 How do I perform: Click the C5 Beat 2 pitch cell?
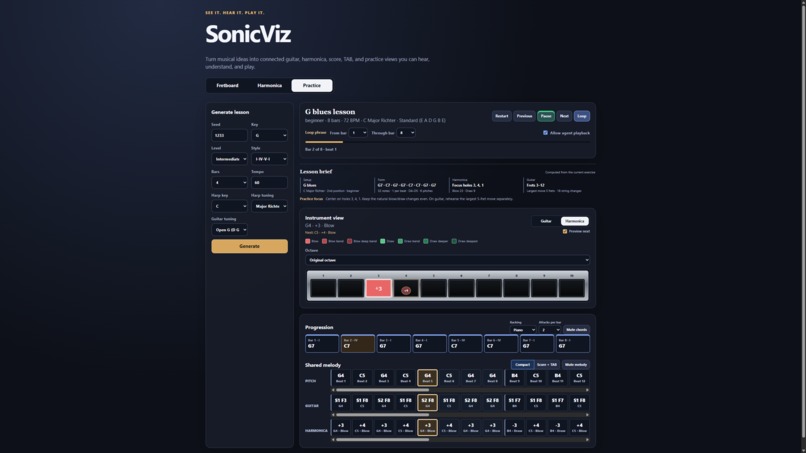tap(362, 377)
